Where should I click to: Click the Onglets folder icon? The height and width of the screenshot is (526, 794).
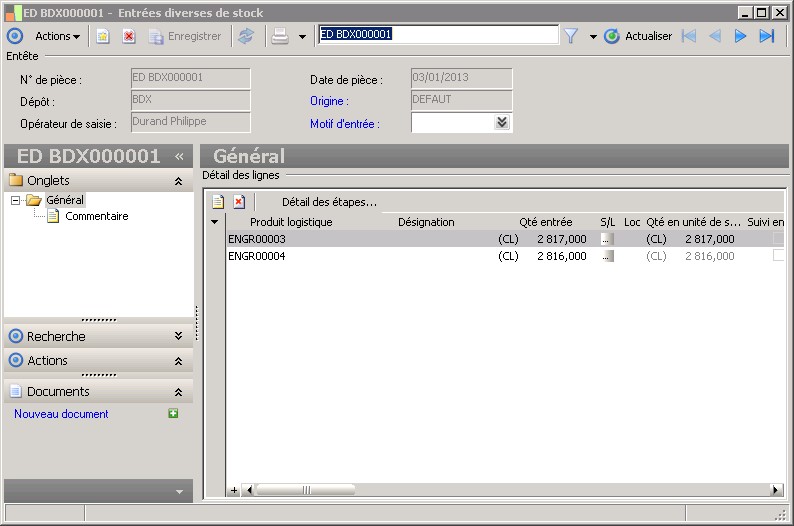click(x=16, y=180)
